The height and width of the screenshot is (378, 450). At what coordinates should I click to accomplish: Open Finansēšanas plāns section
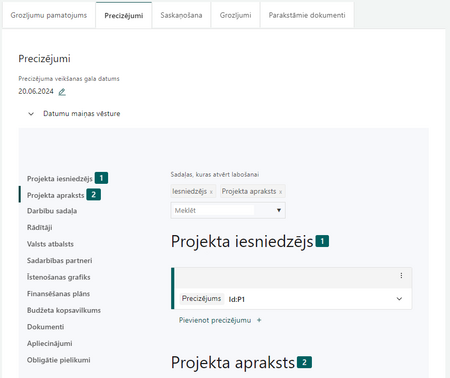(58, 294)
